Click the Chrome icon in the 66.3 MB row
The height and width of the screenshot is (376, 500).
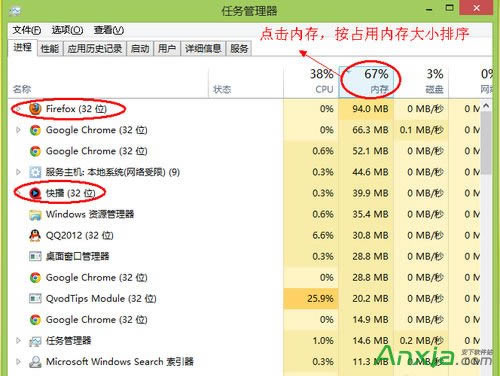[x=35, y=130]
